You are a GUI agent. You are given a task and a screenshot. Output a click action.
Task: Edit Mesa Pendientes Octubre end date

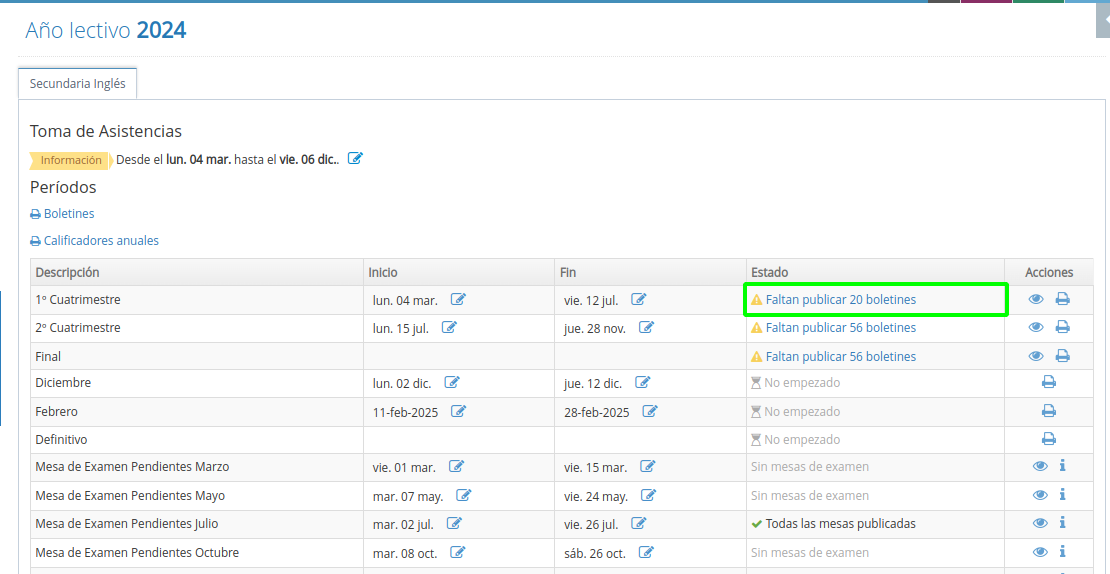pyautogui.click(x=646, y=552)
